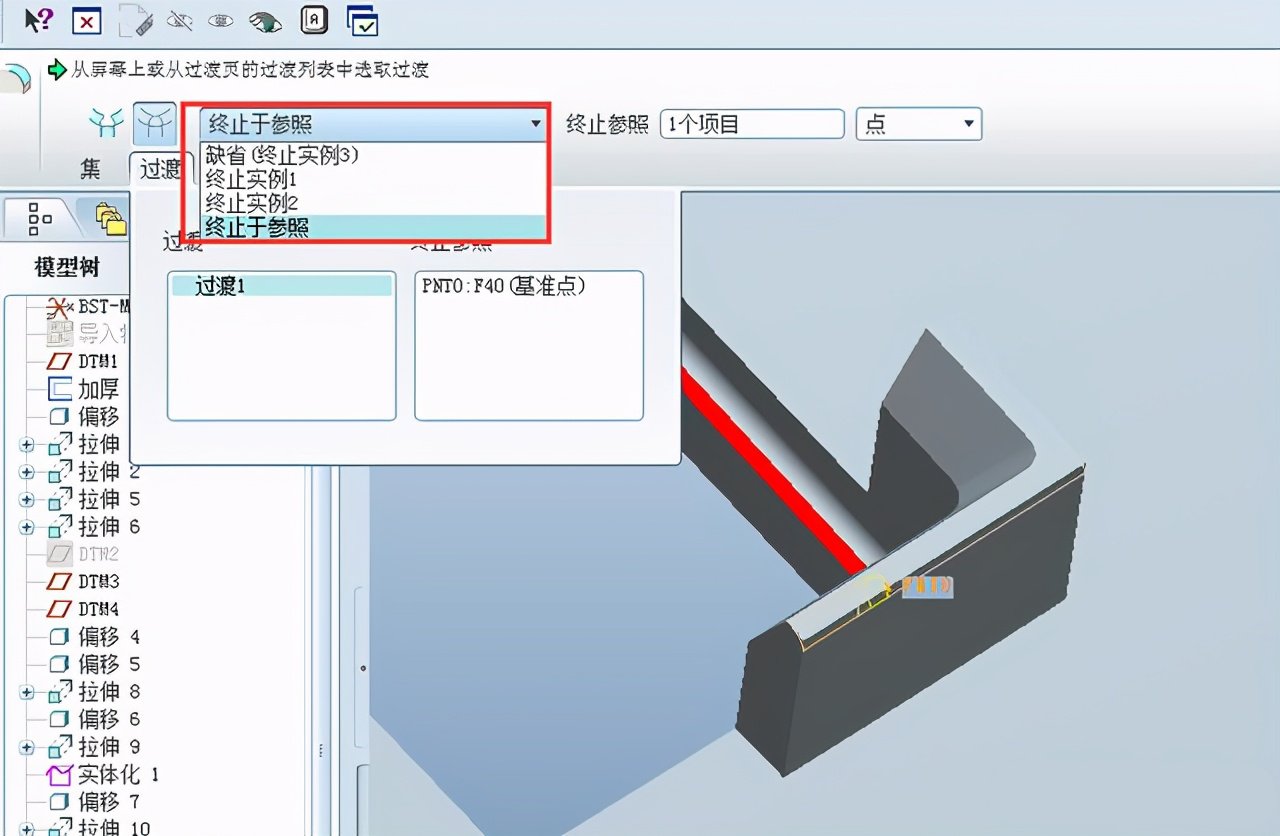Select 过渡1 in the transitions list
The width and height of the screenshot is (1280, 836).
click(282, 286)
